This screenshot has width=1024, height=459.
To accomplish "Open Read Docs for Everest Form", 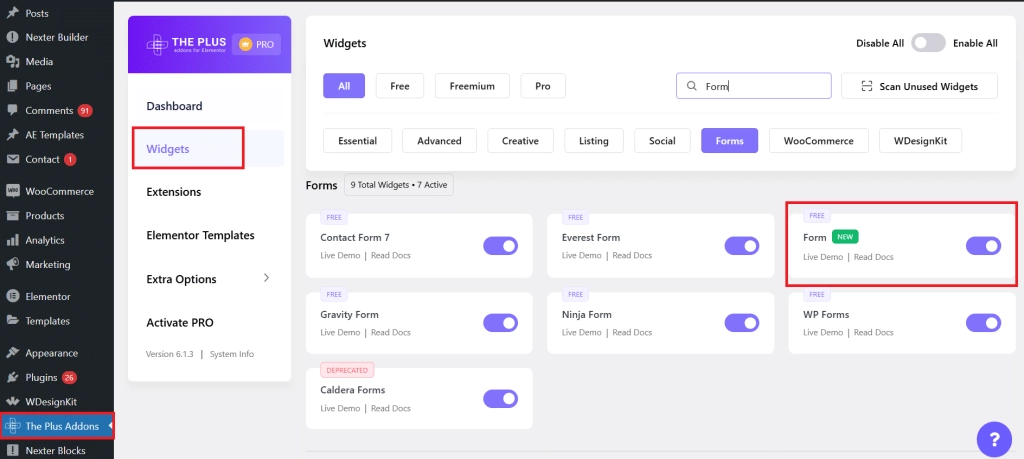I will [x=632, y=255].
